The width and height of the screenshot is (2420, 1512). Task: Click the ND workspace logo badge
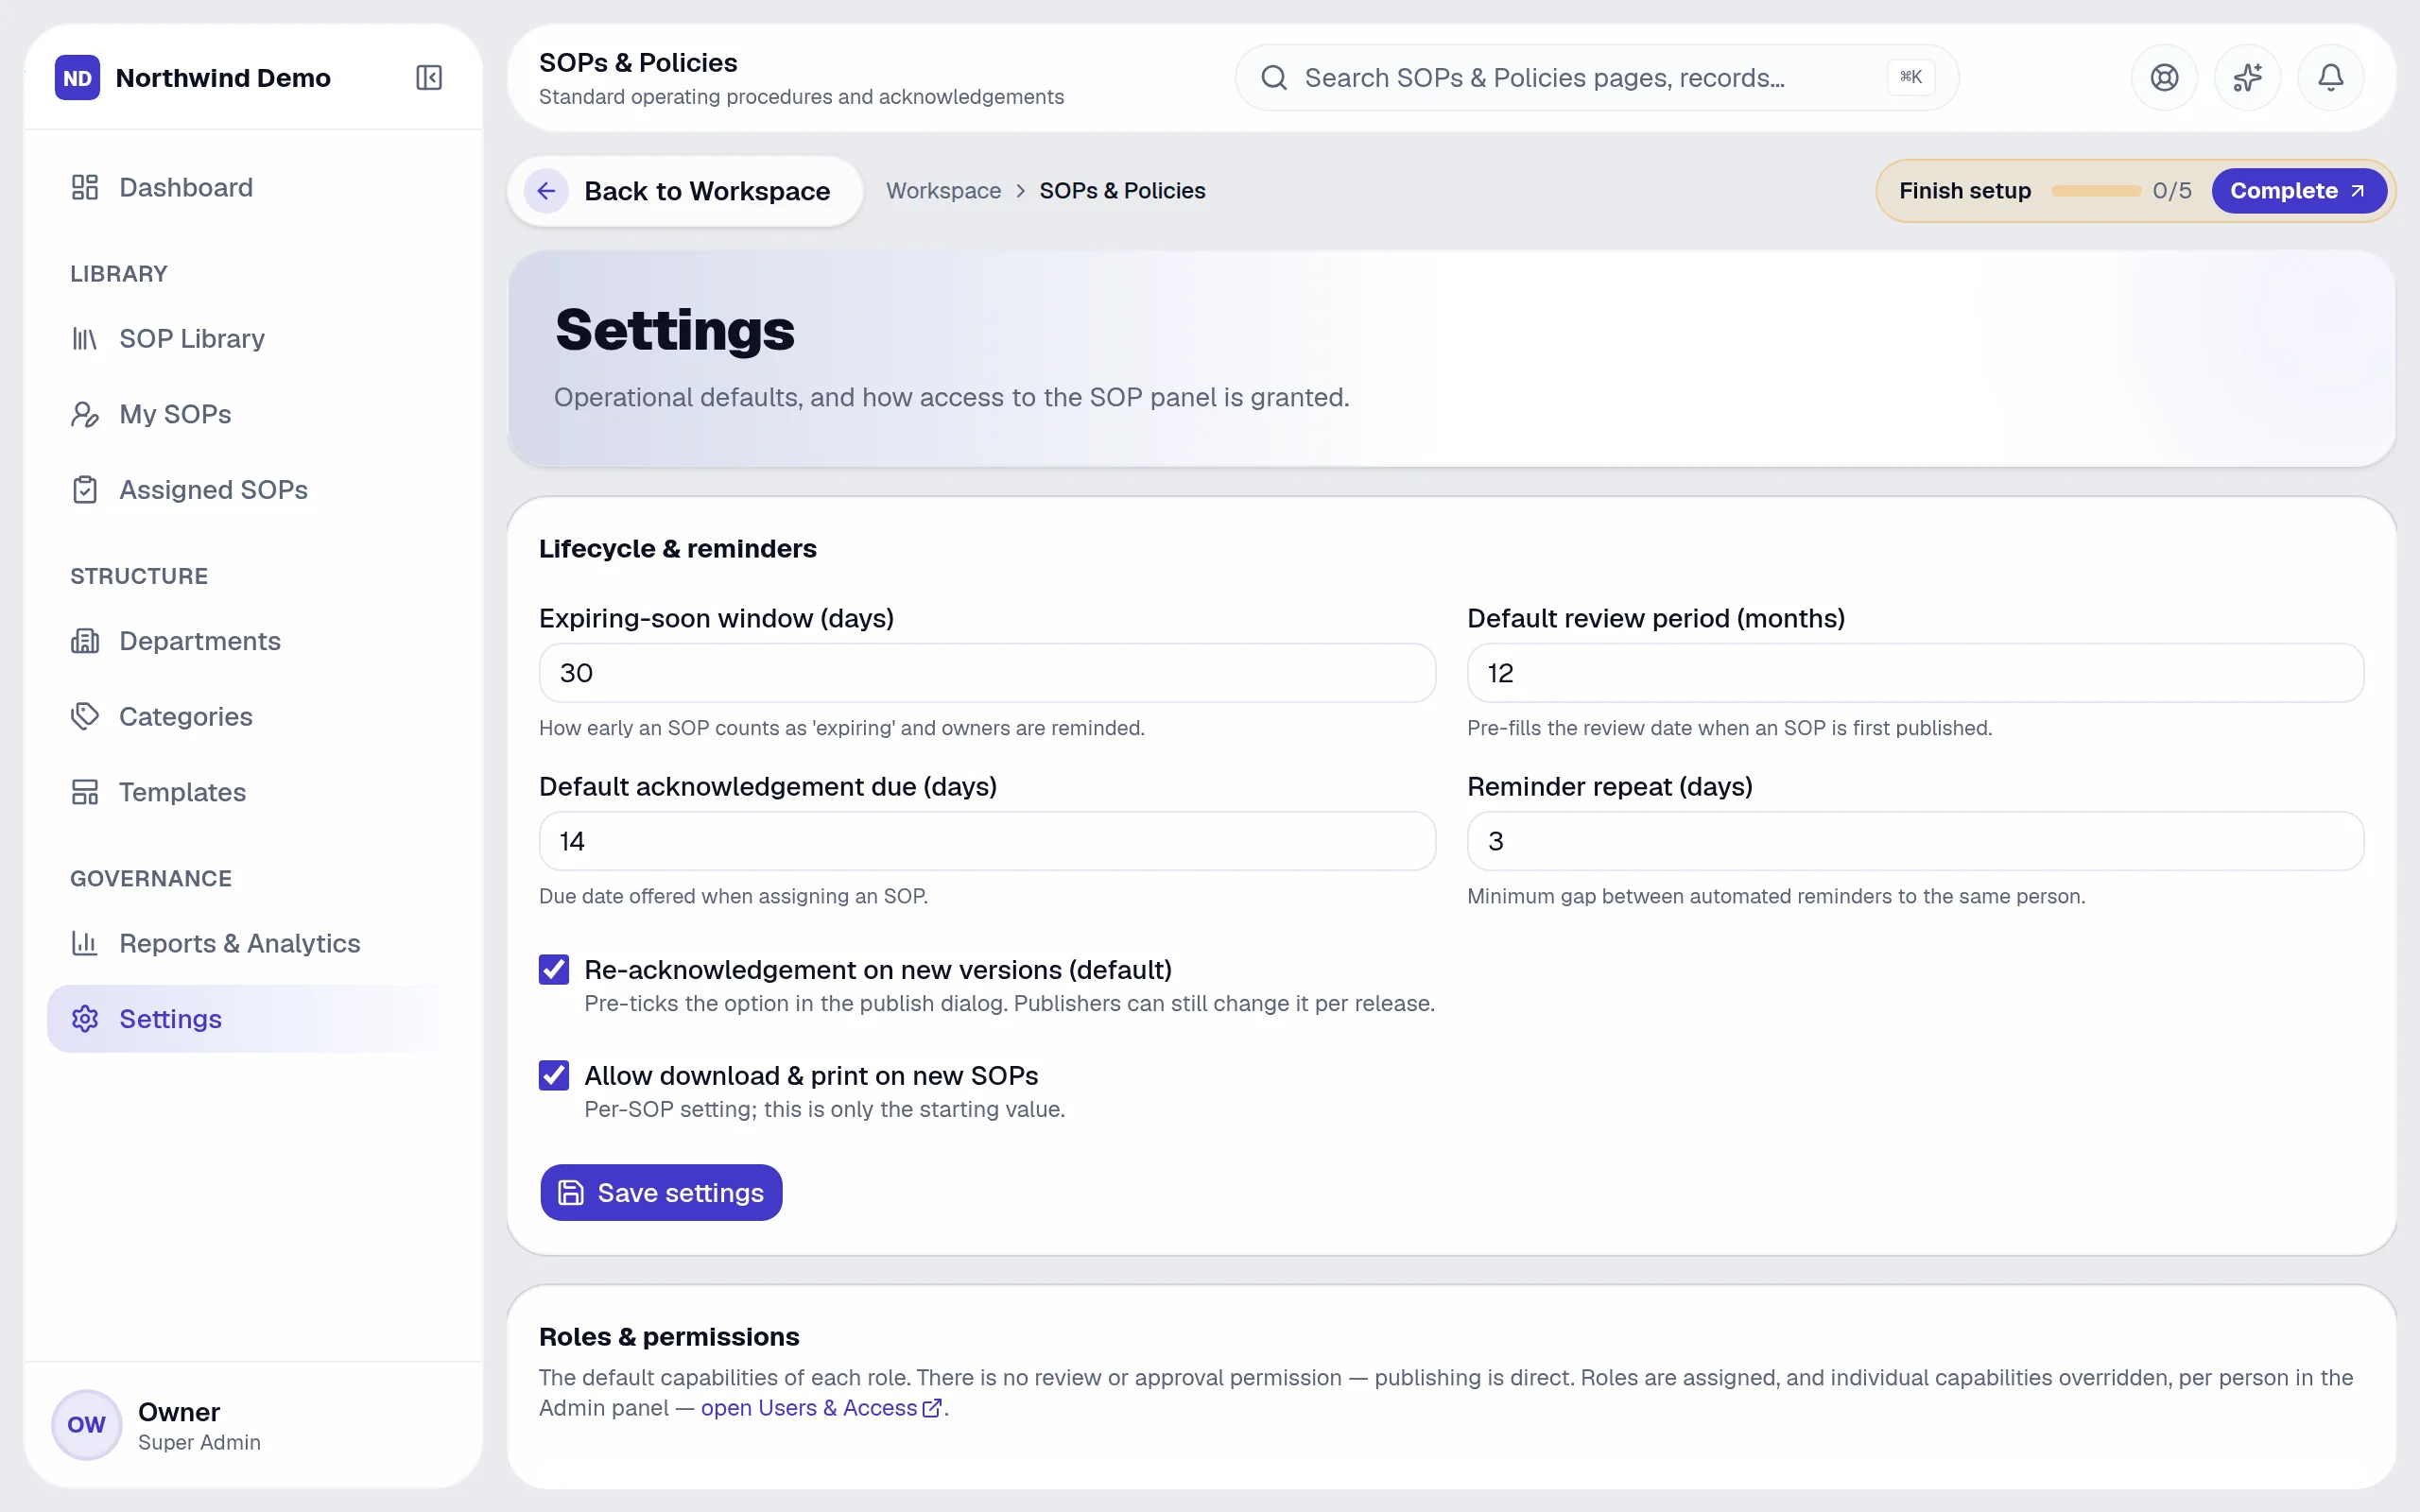(x=77, y=77)
